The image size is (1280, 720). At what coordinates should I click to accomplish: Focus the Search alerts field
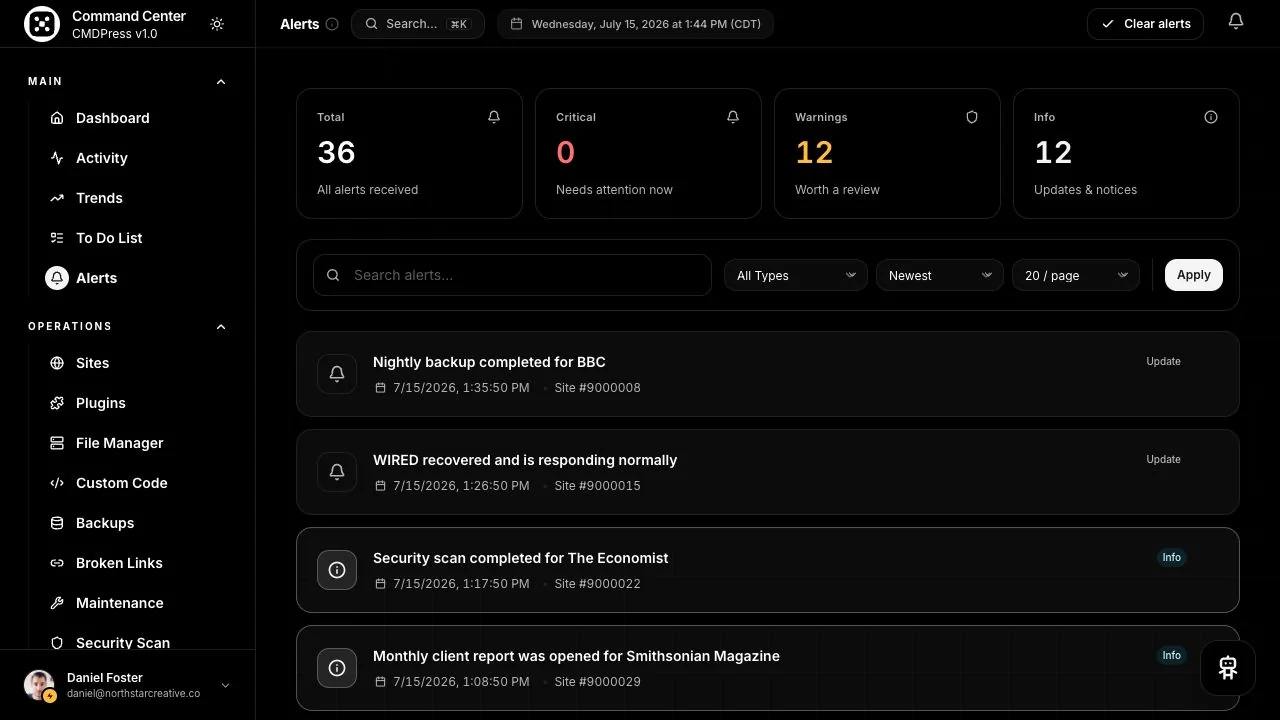click(x=512, y=275)
